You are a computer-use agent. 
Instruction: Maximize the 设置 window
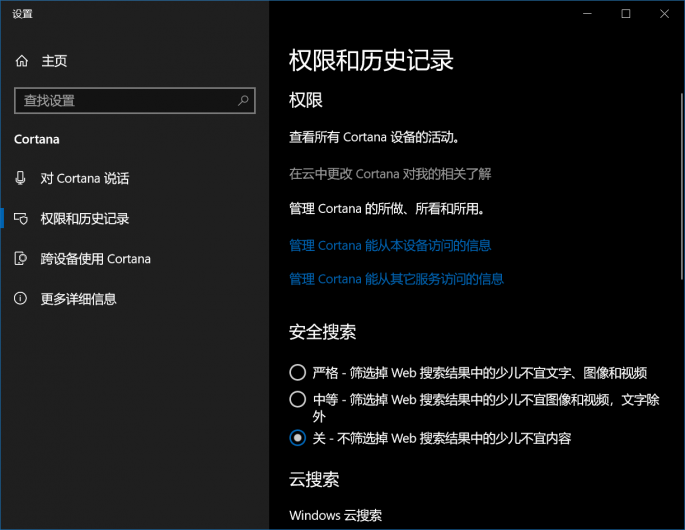pos(626,14)
